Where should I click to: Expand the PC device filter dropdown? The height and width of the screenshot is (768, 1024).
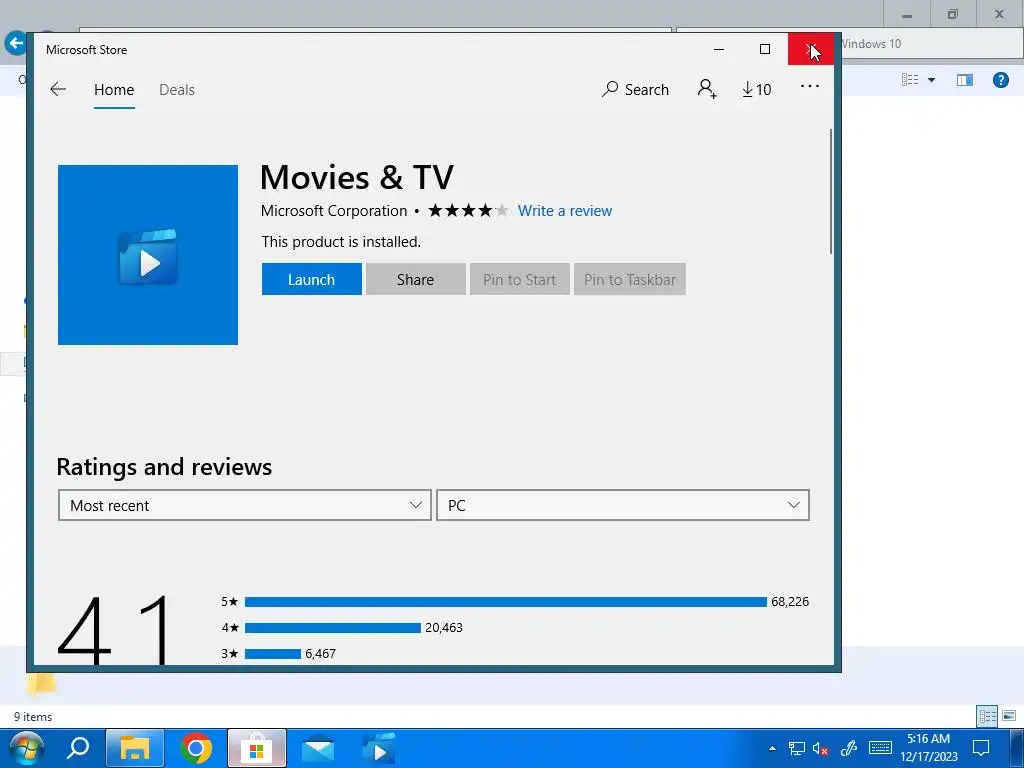pyautogui.click(x=622, y=505)
